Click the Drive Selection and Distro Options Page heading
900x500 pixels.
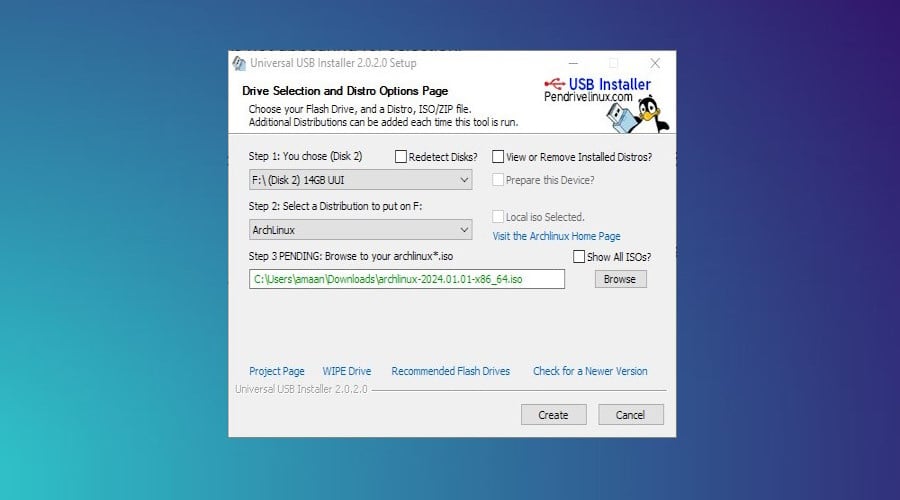[345, 91]
